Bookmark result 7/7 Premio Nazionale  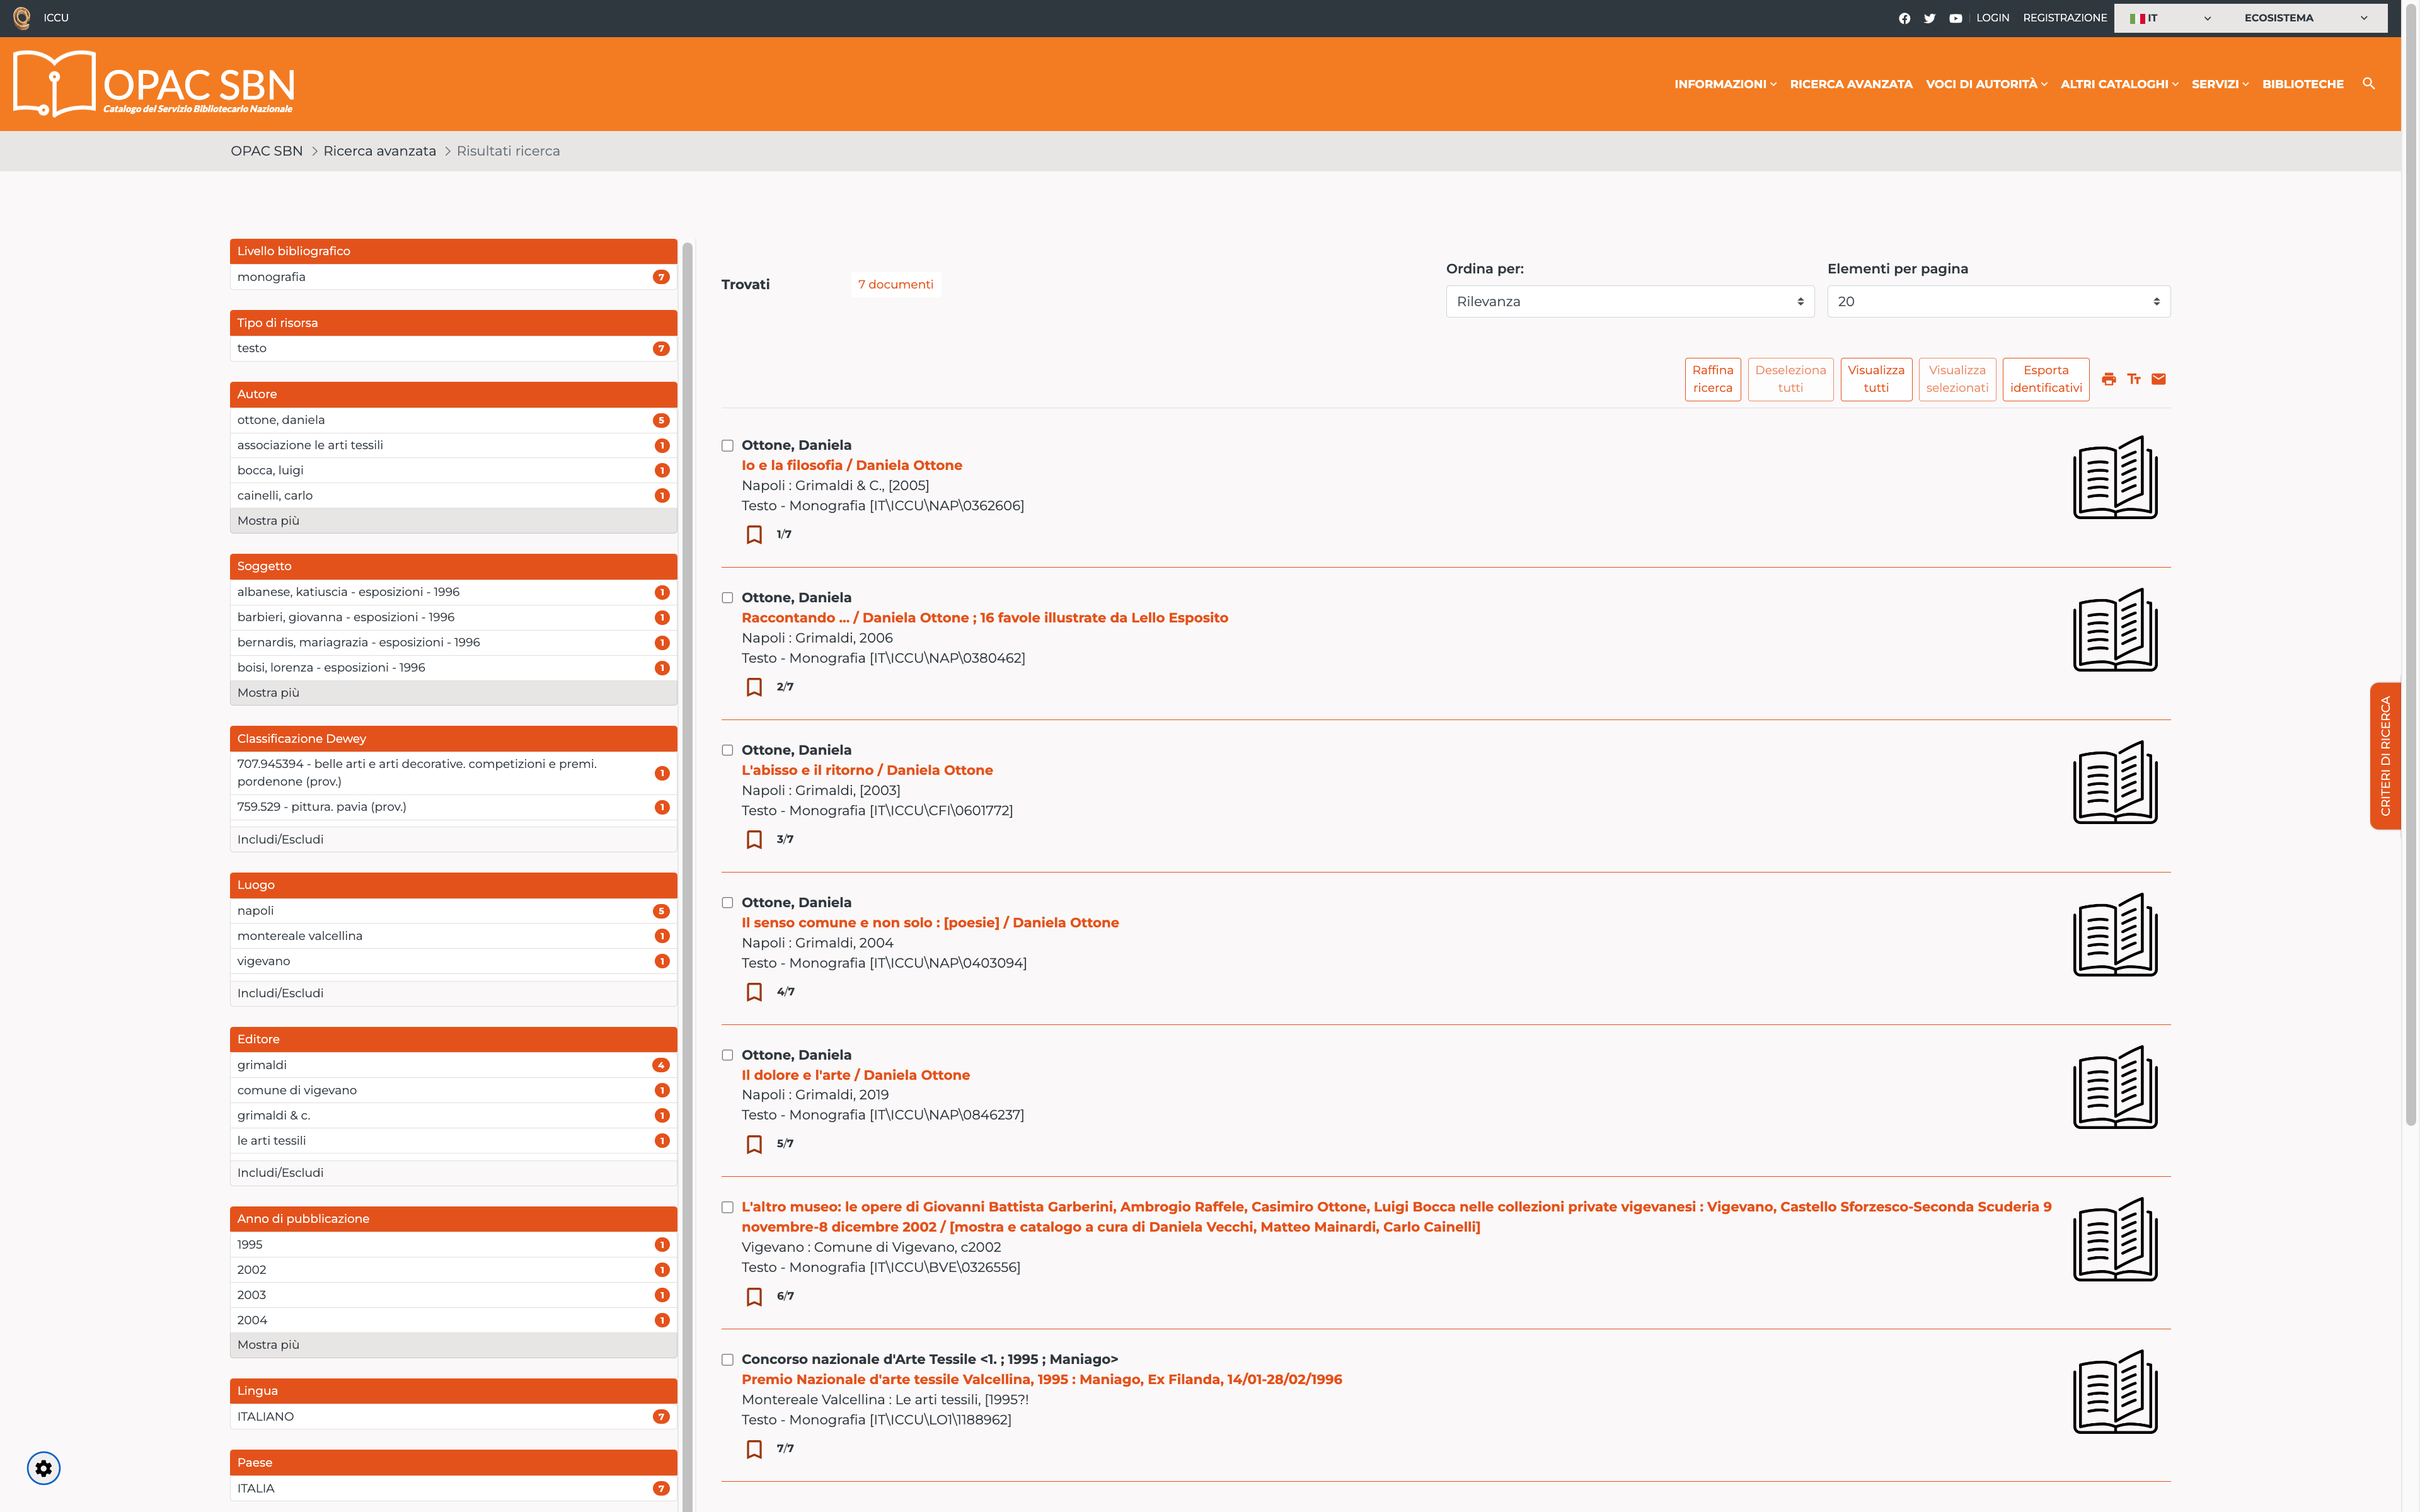coord(754,1449)
